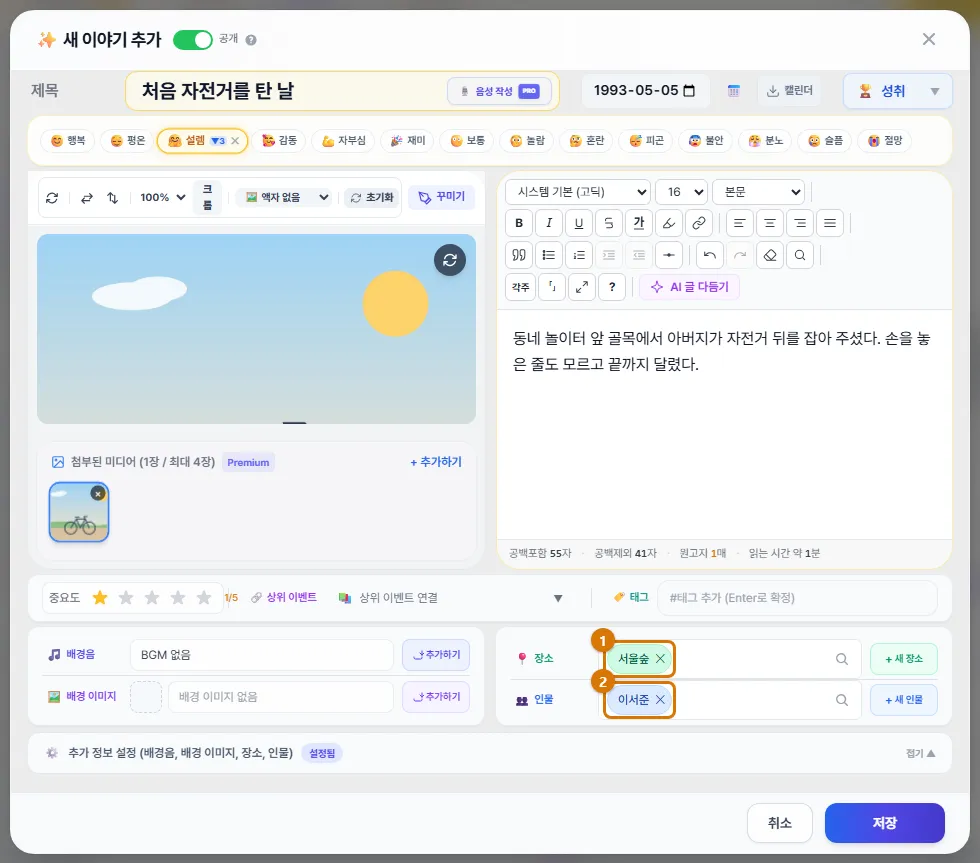The height and width of the screenshot is (863, 980).
Task: Set importance to two stars
Action: coord(126,598)
